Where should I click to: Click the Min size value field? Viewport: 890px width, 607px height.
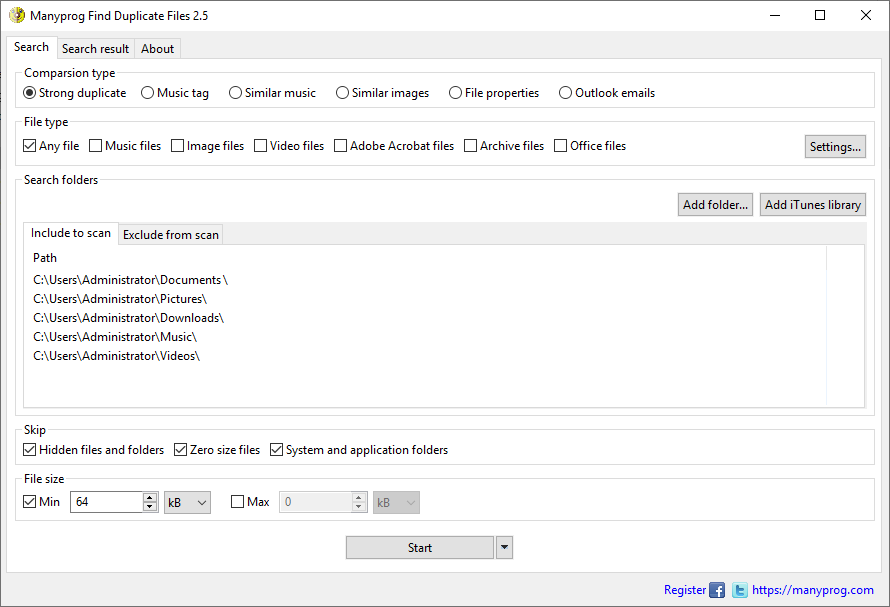106,502
